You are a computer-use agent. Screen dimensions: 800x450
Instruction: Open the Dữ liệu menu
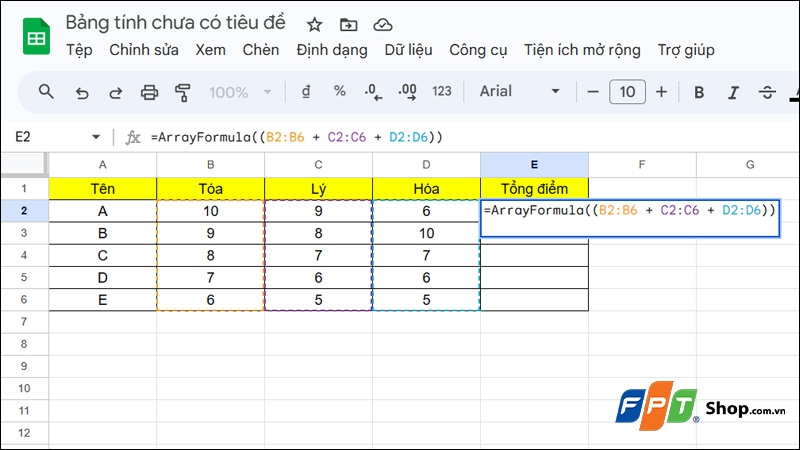tap(408, 50)
